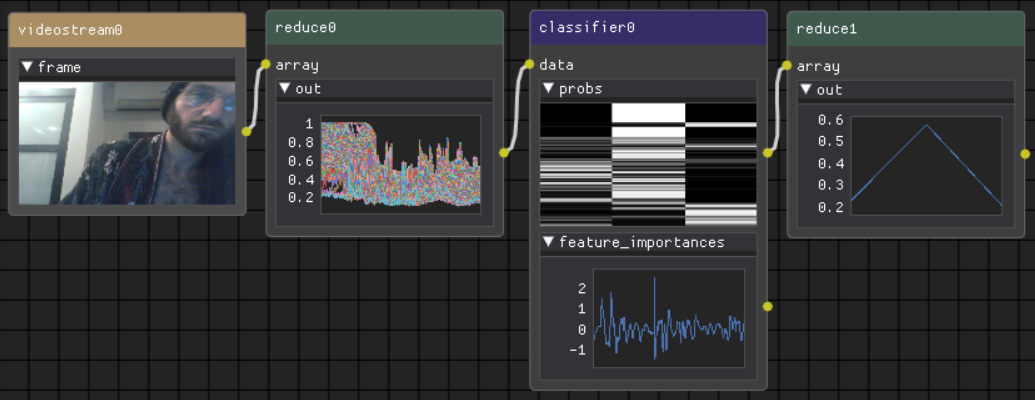Click the triangle line plot in reduce1

tap(925, 165)
